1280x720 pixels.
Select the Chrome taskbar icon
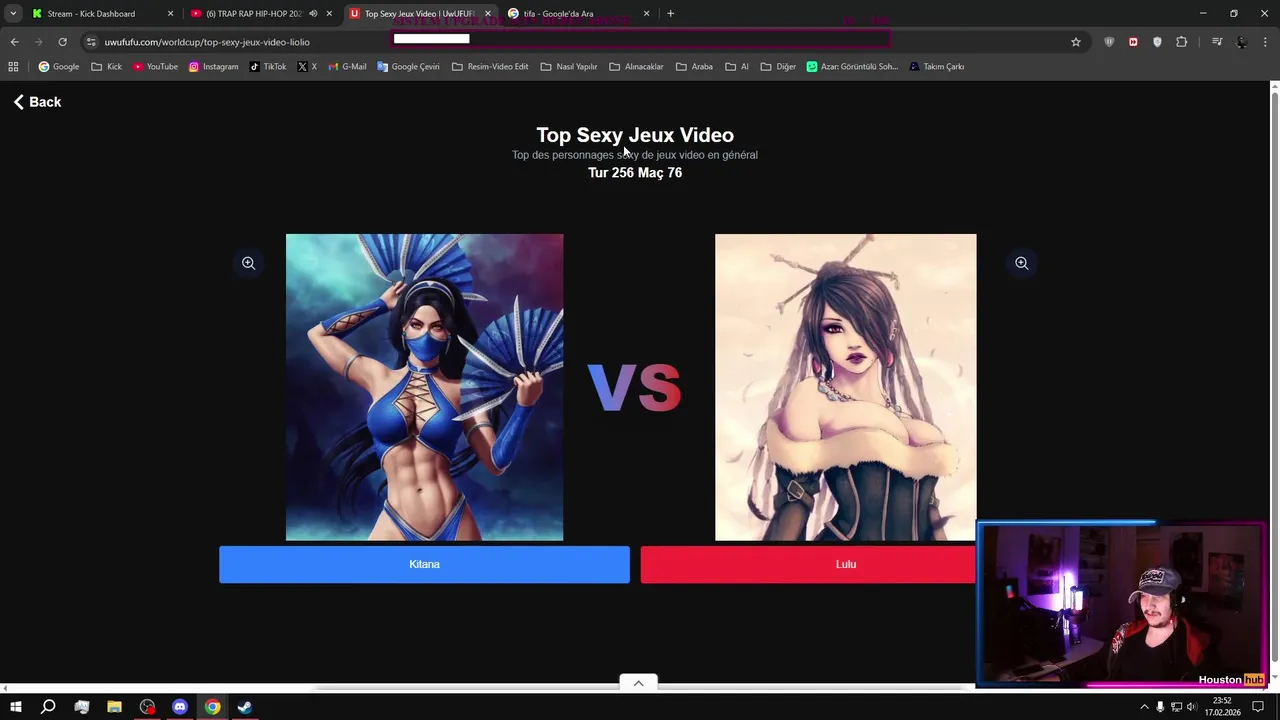[212, 707]
